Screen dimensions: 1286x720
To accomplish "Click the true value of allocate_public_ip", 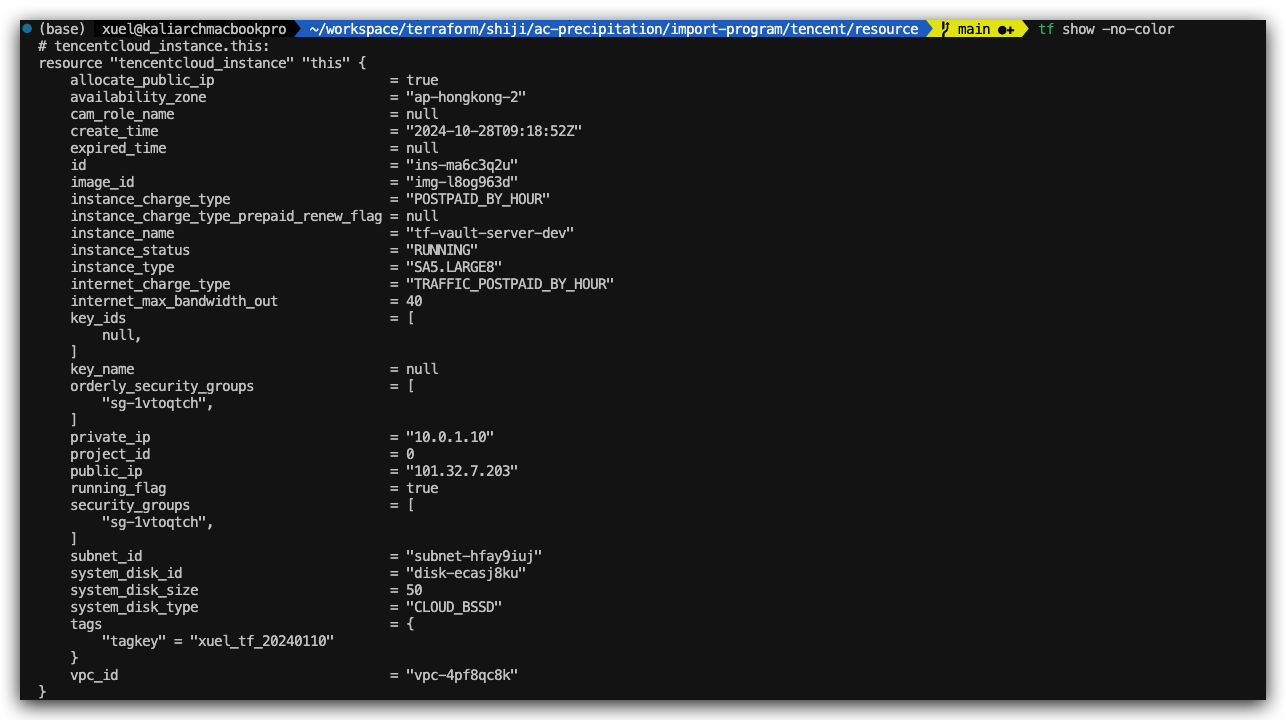I will 422,80.
